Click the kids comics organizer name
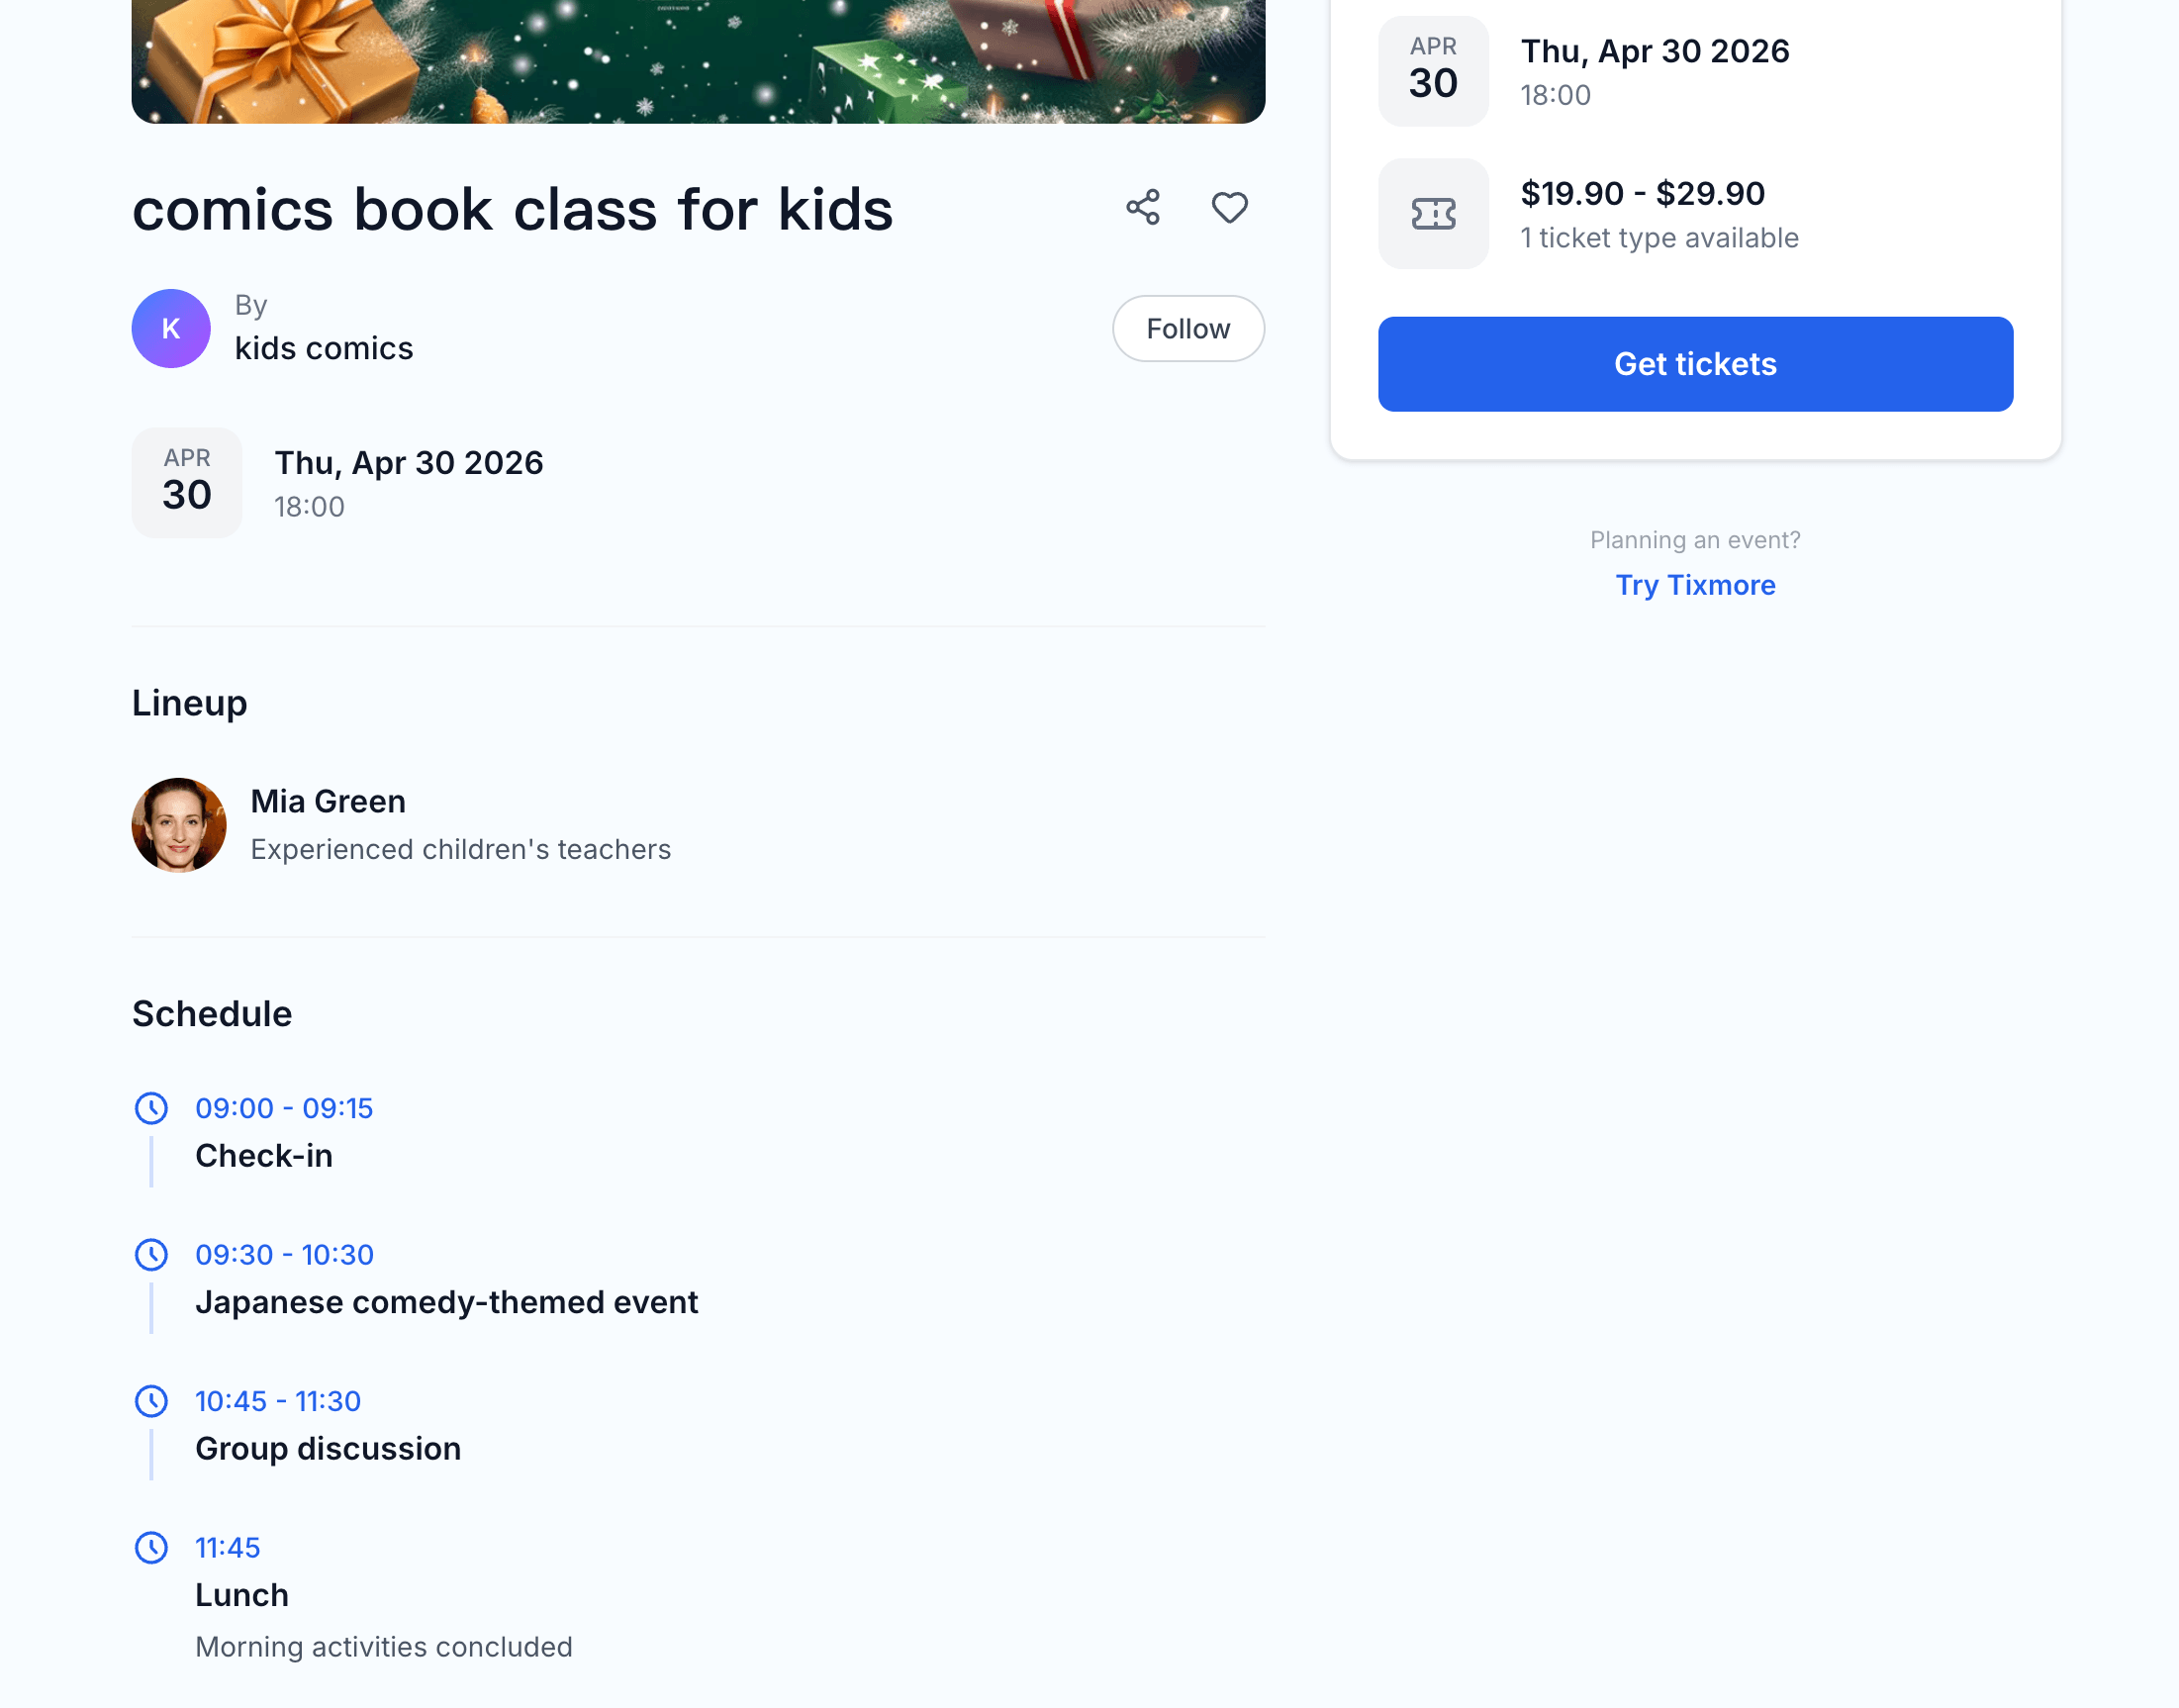Viewport: 2179px width, 1708px height. pos(324,348)
